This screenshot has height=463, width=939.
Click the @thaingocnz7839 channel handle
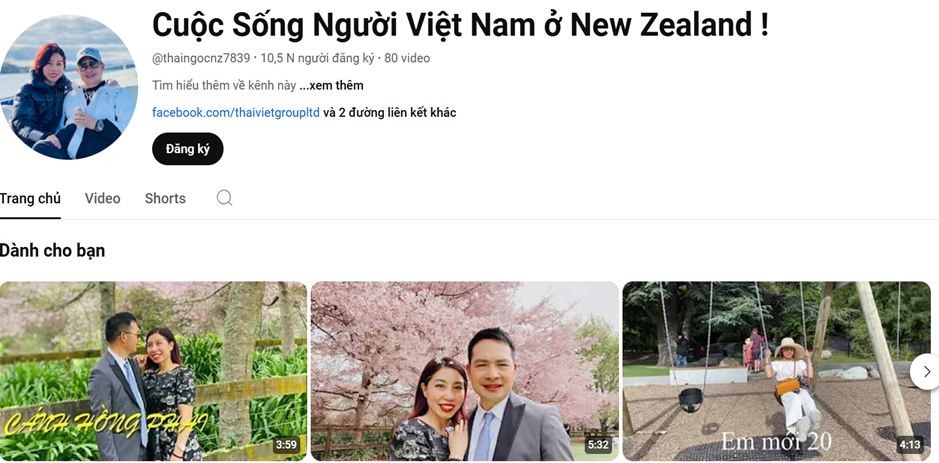tap(201, 58)
